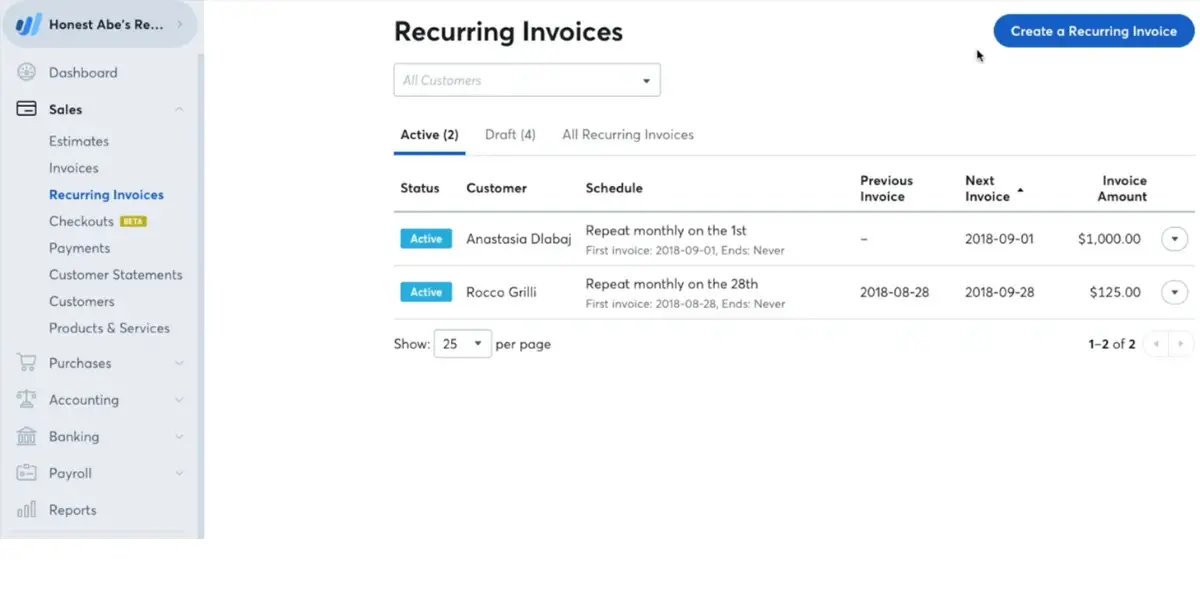The width and height of the screenshot is (1200, 600).
Task: Click the Dashboard gauge icon
Action: 27,73
